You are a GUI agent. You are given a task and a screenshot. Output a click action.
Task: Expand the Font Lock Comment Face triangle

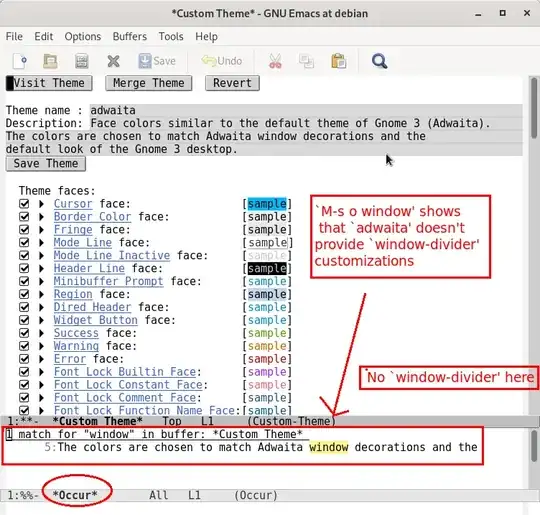pyautogui.click(x=41, y=398)
